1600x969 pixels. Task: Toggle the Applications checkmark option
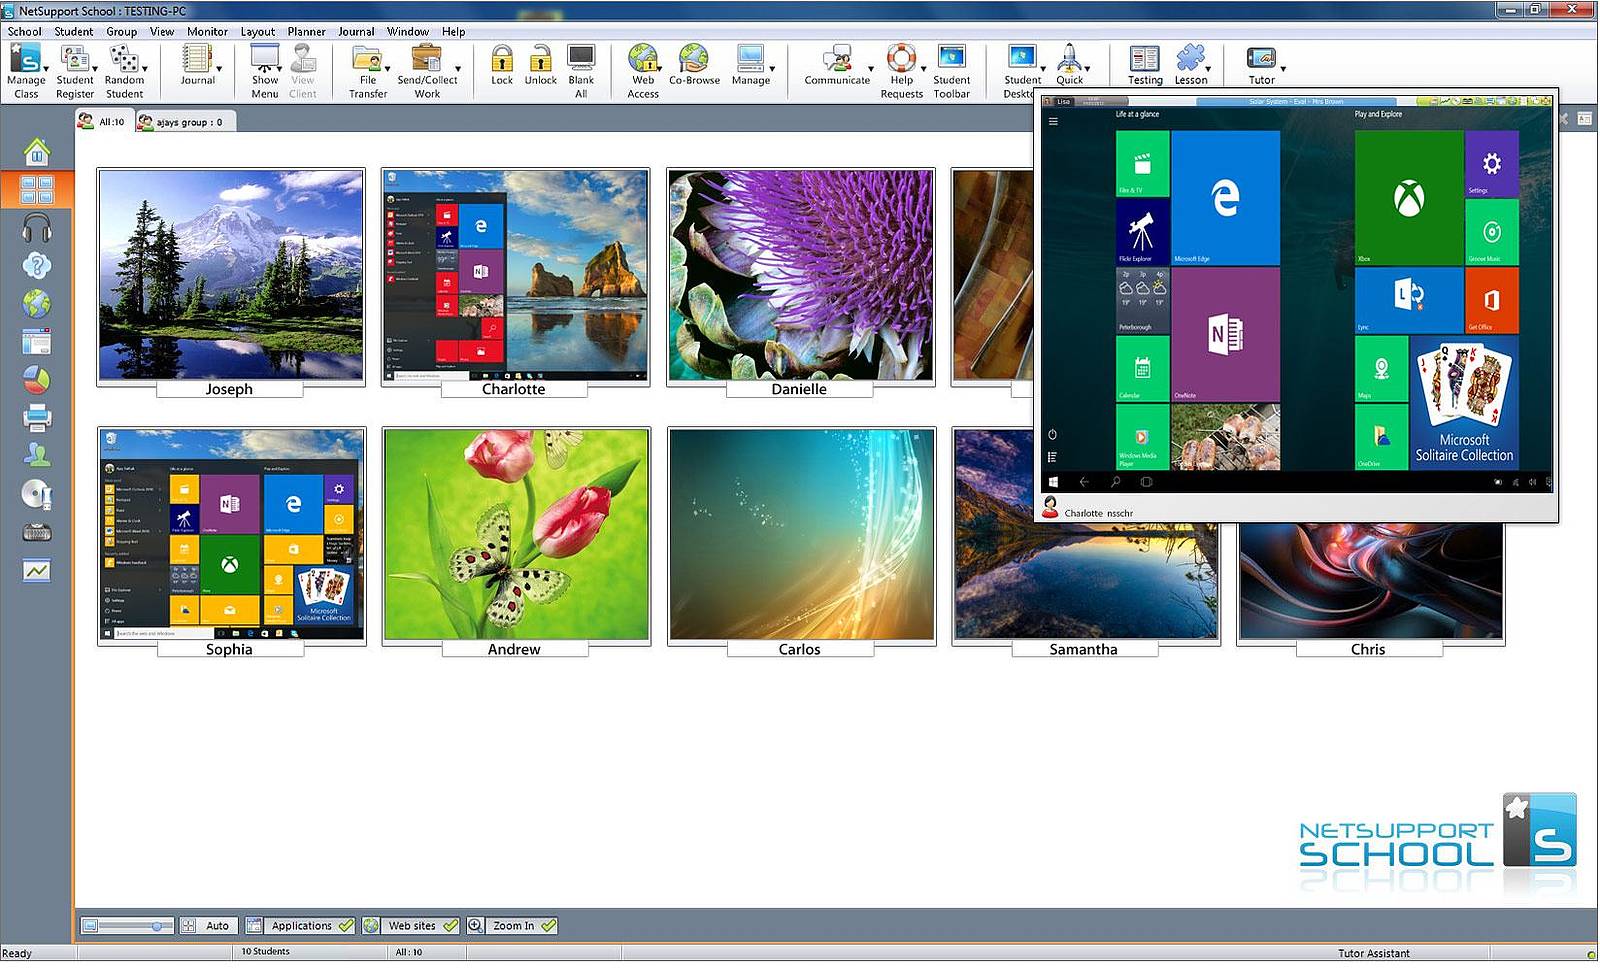346,926
